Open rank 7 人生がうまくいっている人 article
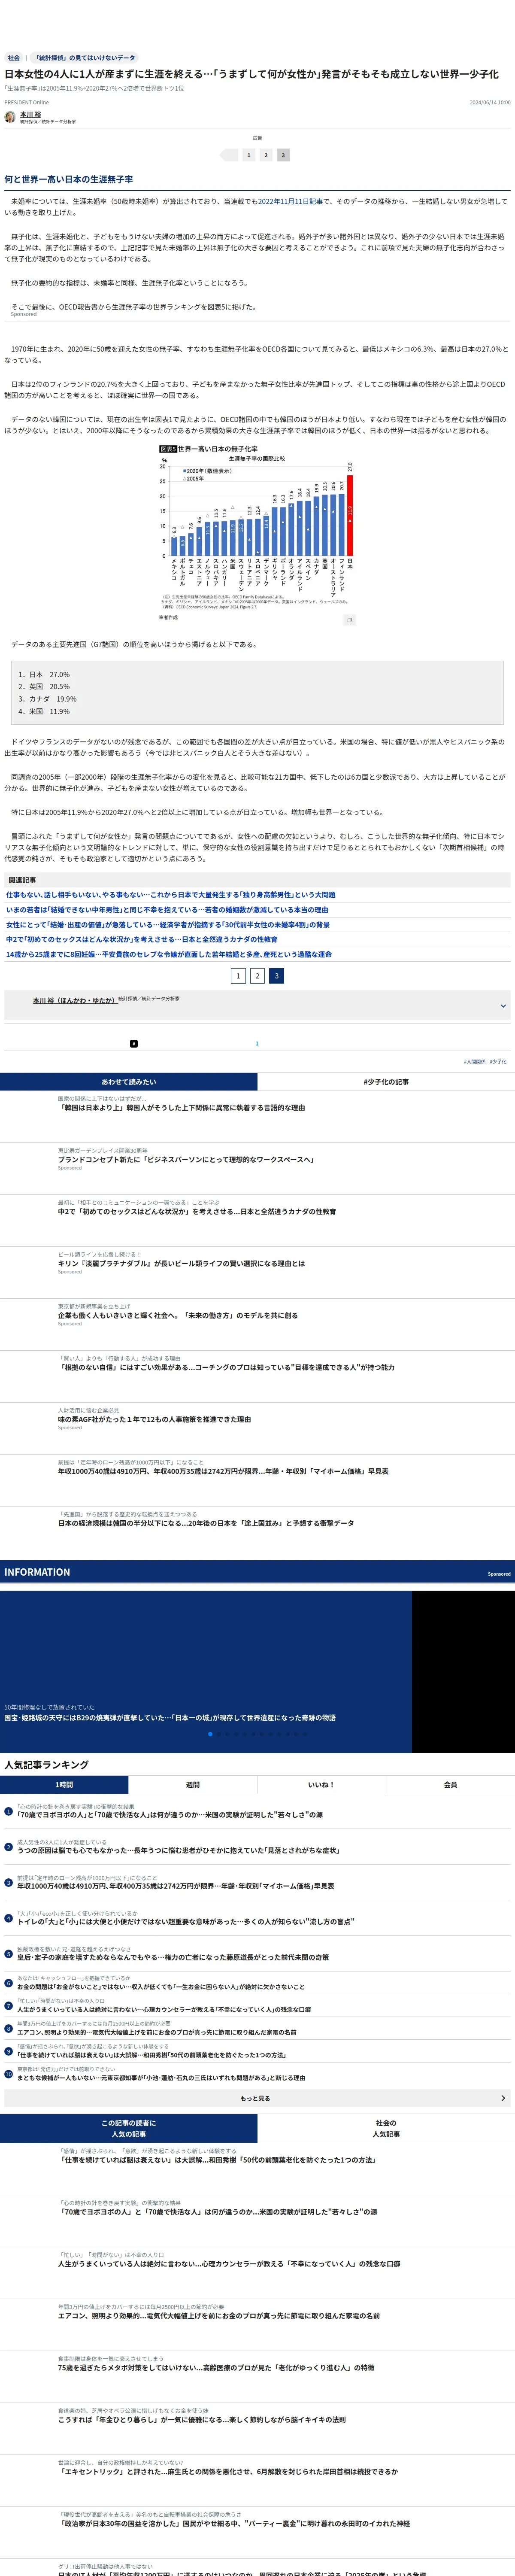The height and width of the screenshot is (2576, 515). 163,2010
